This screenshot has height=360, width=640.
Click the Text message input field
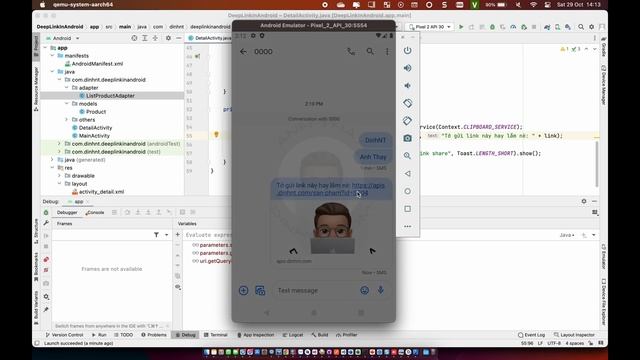pos(314,290)
